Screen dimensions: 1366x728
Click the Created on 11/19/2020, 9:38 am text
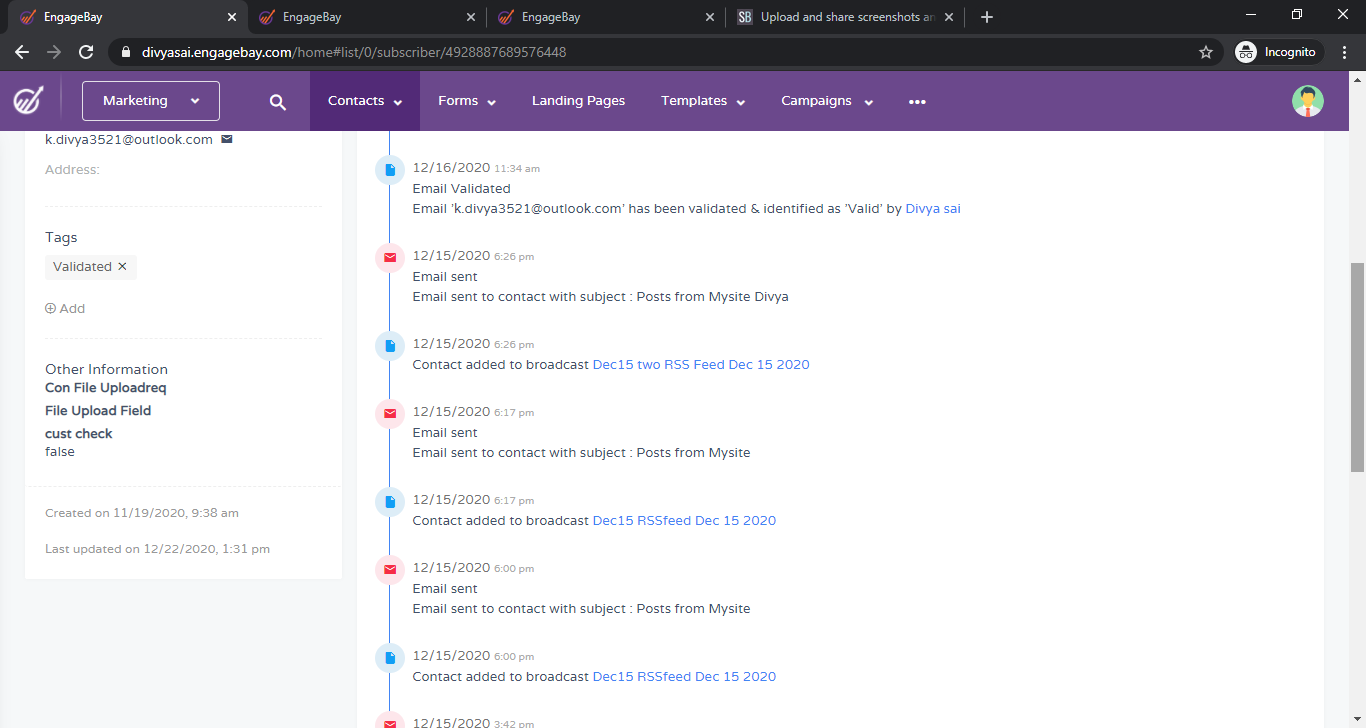(142, 513)
